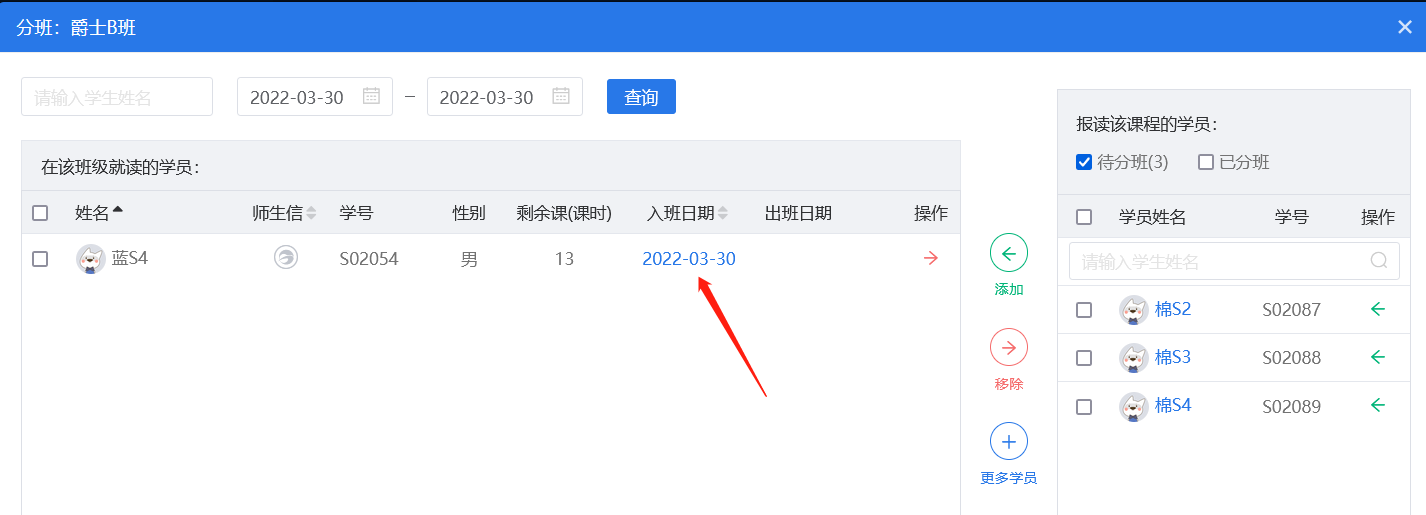The width and height of the screenshot is (1426, 515).
Task: Click student number S02054
Action: coord(369,259)
